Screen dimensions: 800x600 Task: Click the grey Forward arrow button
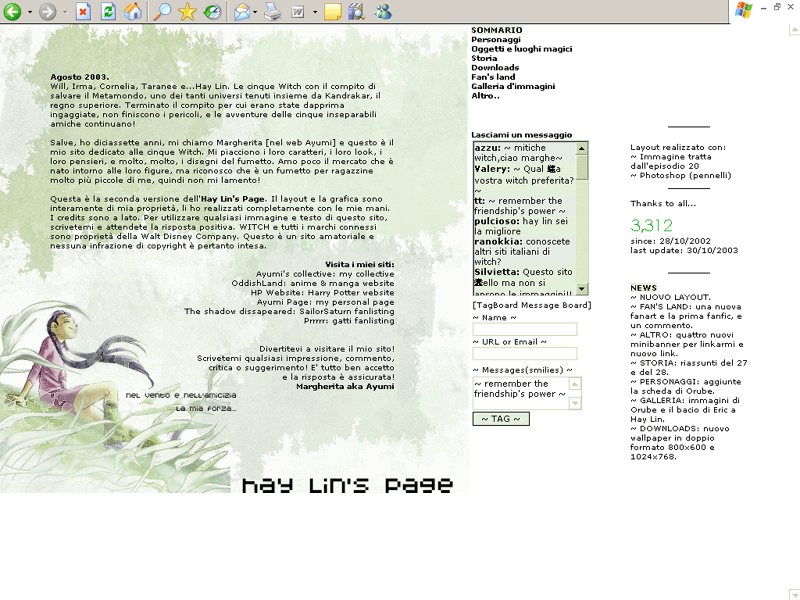(48, 11)
